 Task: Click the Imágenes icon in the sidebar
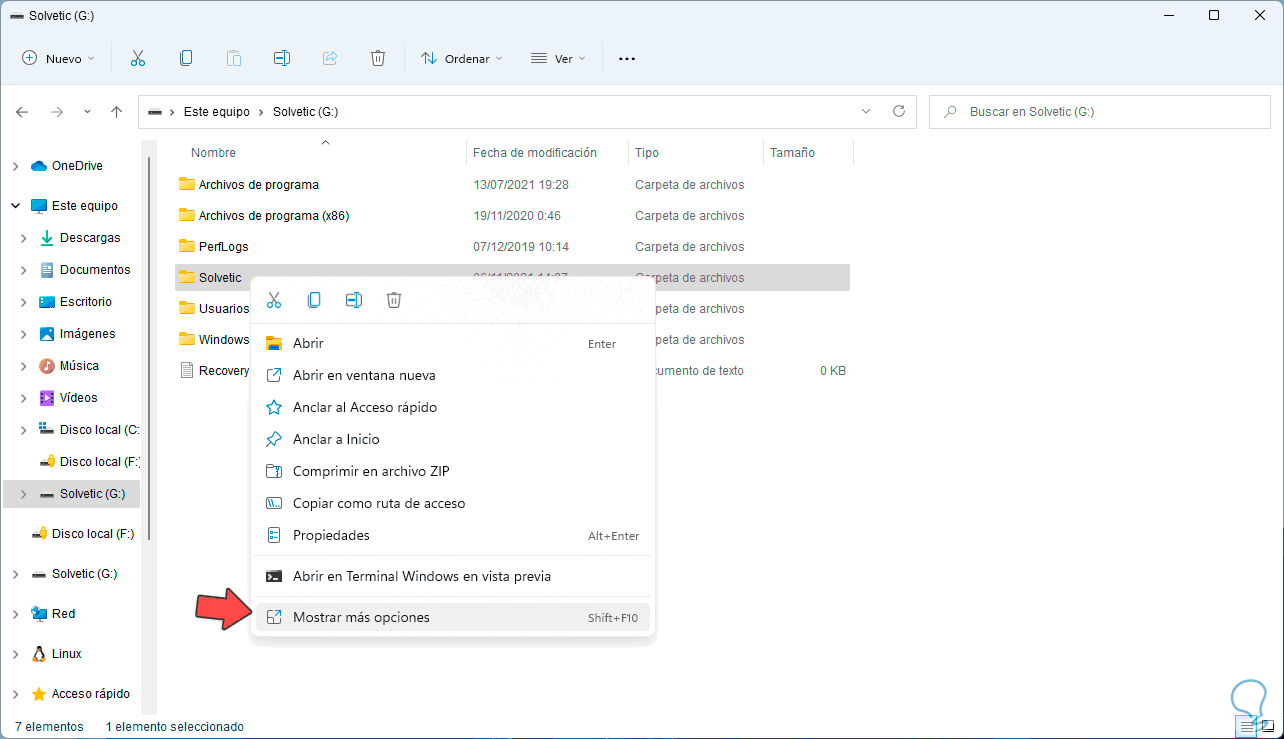tap(47, 334)
